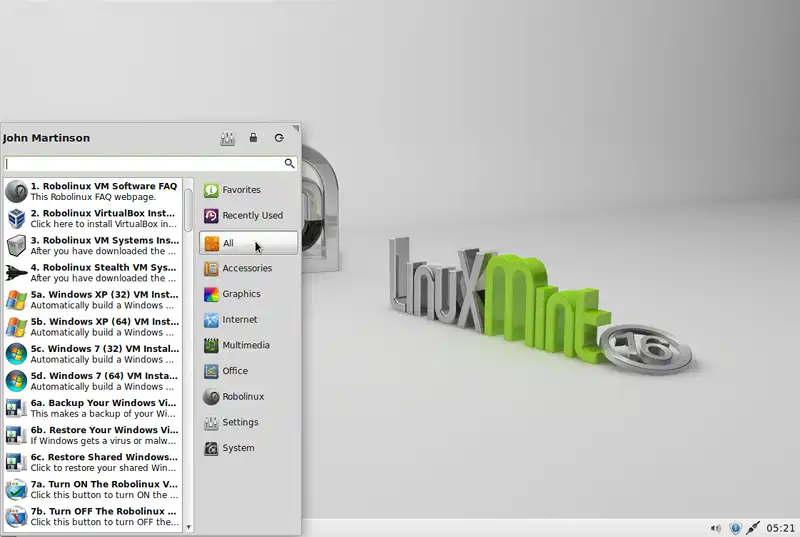Click the 6b. Restore Your Windows Vi... icon

16,435
